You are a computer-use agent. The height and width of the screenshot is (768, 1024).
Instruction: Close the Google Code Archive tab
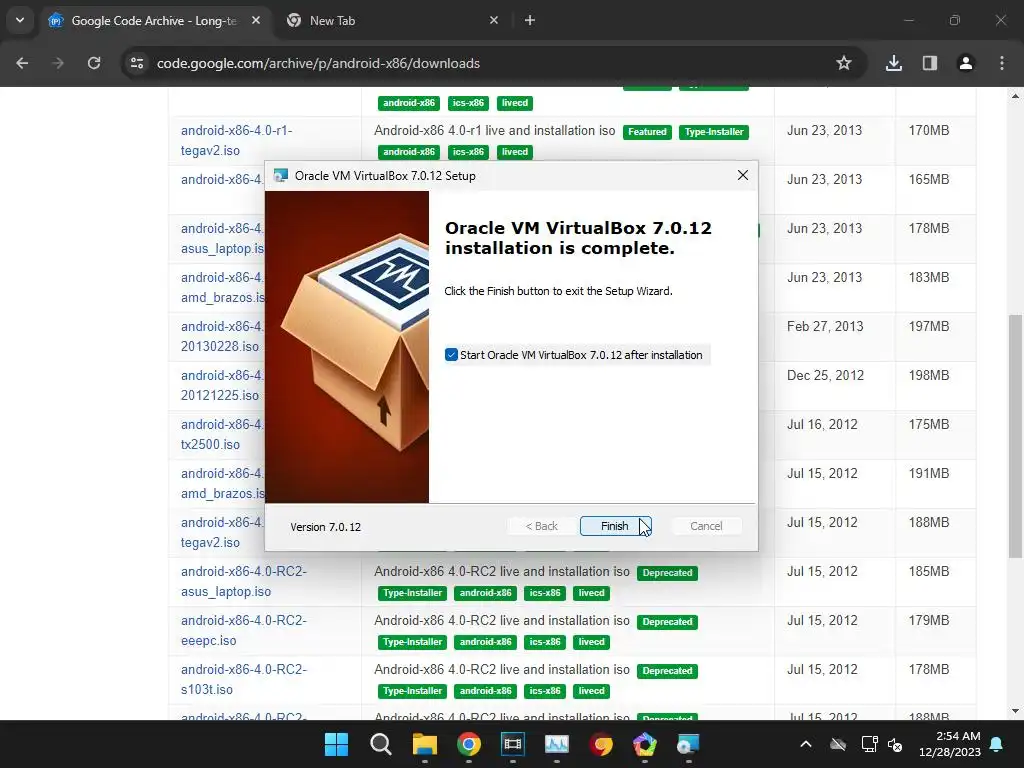256,20
